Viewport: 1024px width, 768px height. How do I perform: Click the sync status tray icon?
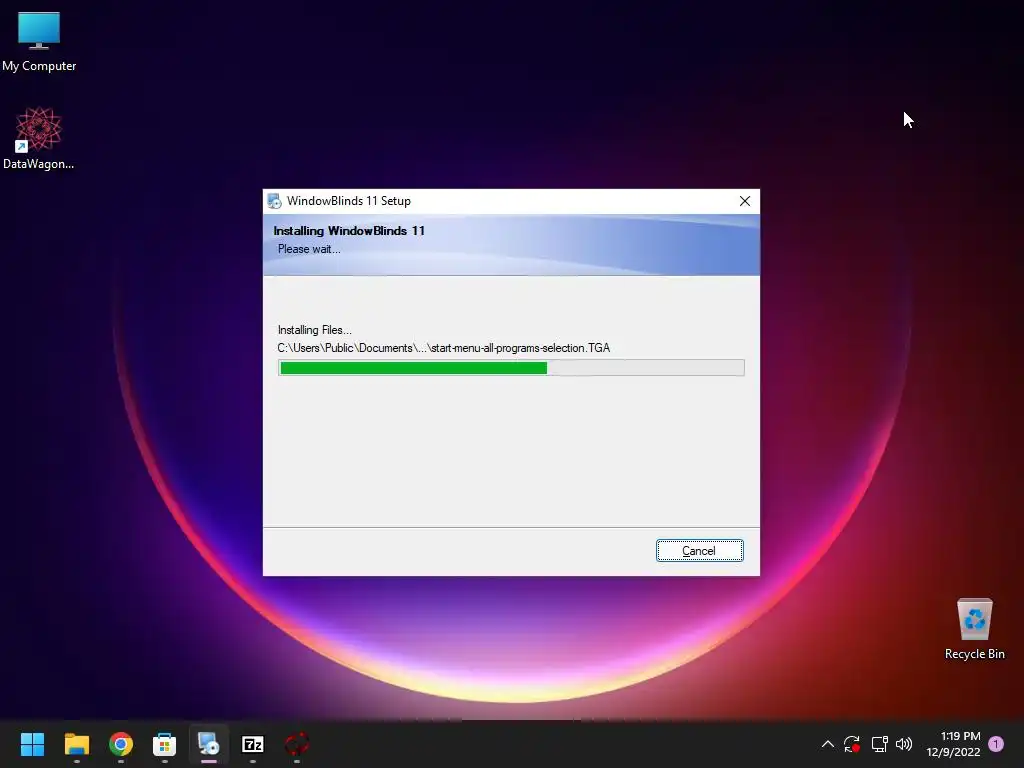click(852, 744)
